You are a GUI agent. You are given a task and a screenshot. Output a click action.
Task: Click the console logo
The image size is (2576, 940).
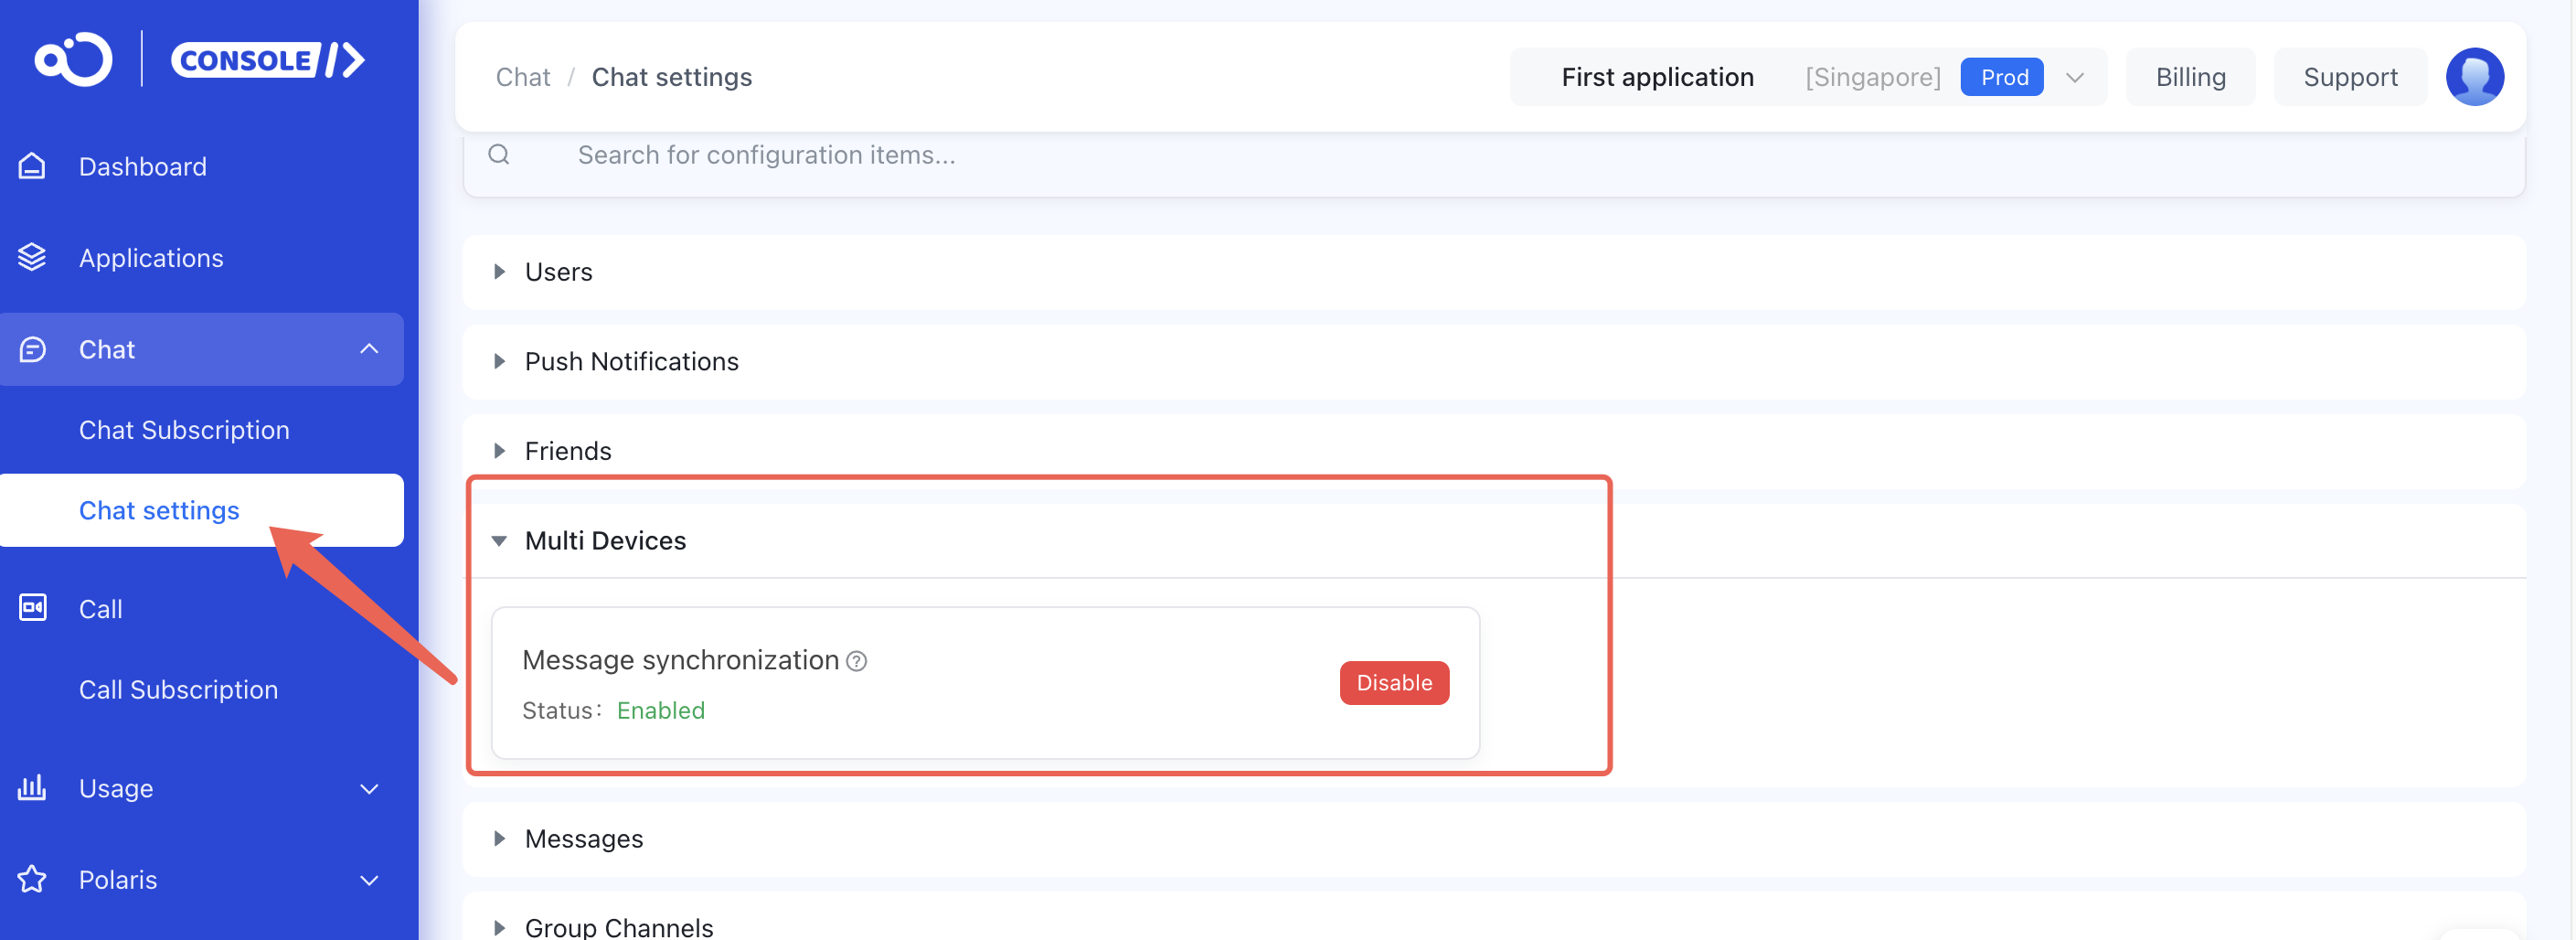[200, 59]
